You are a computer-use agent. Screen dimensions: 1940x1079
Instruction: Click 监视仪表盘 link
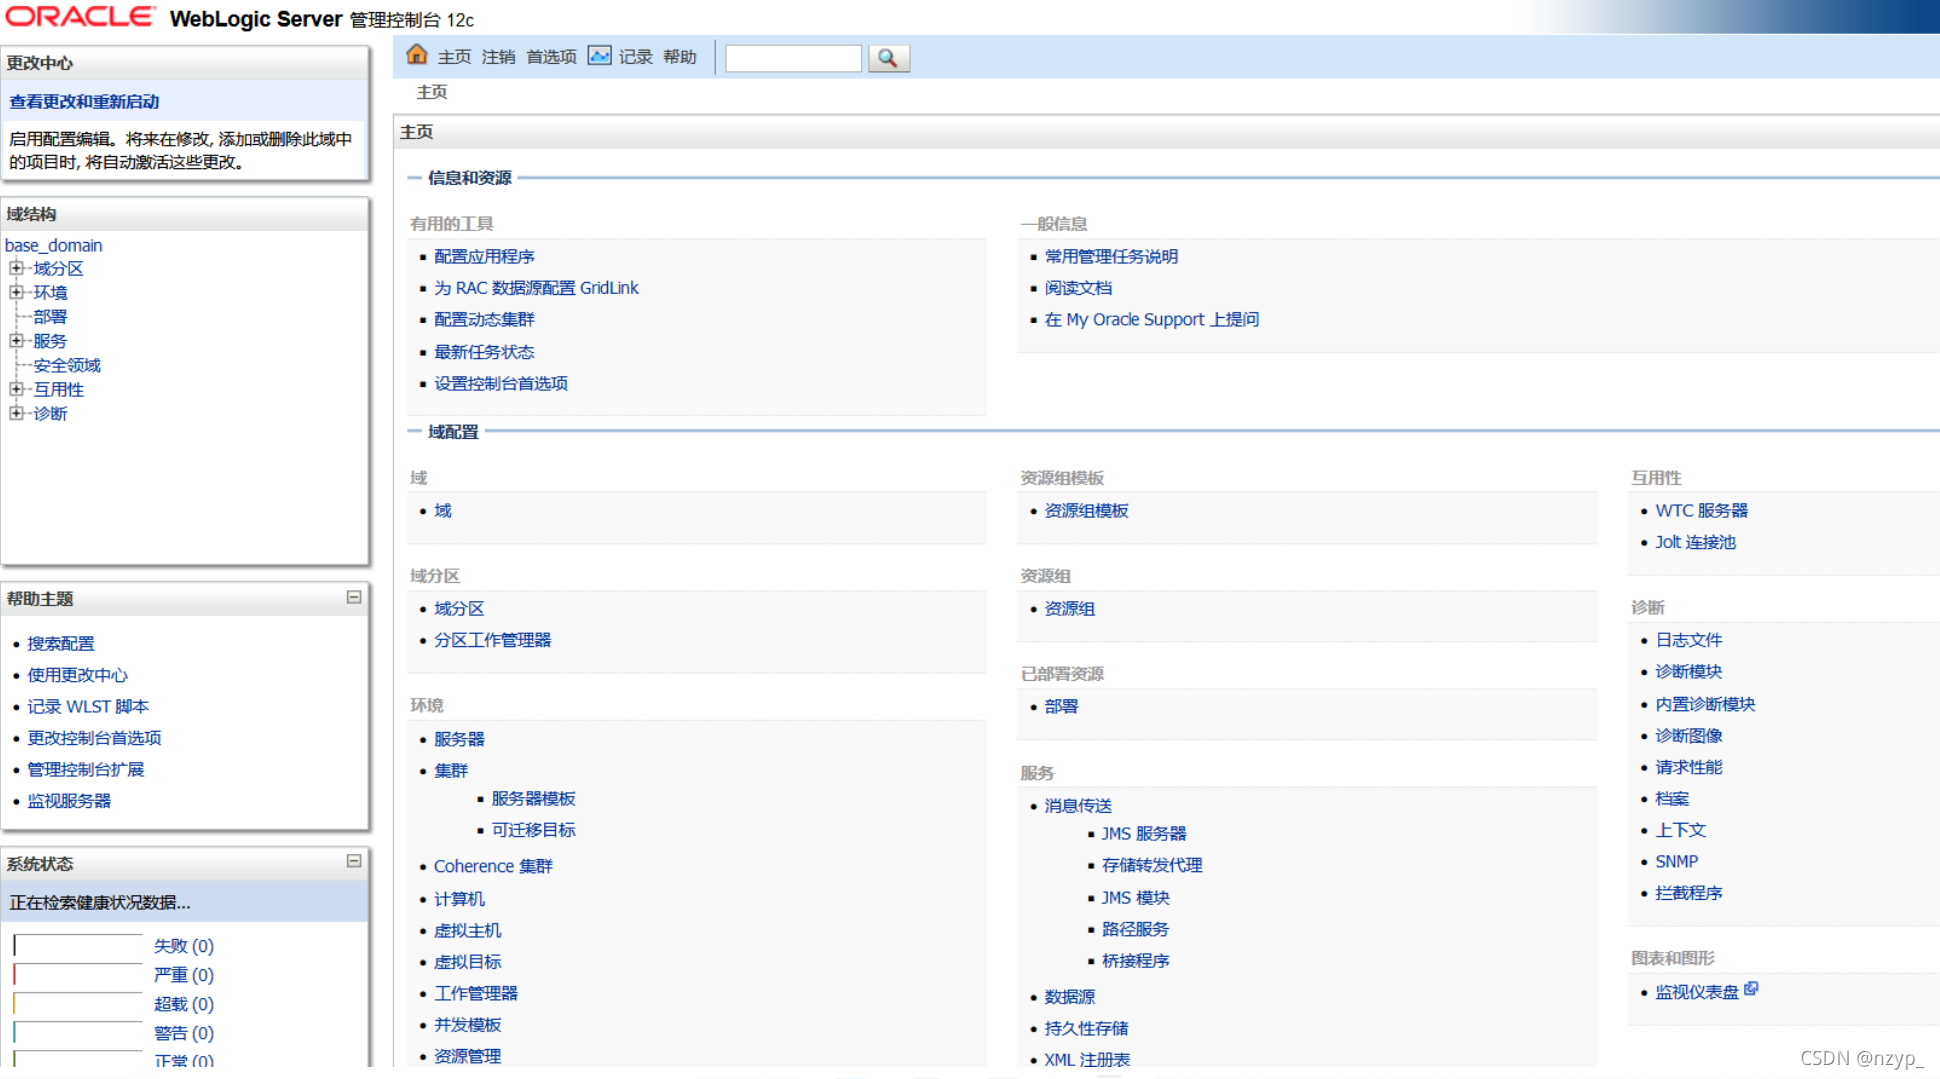tap(1697, 992)
